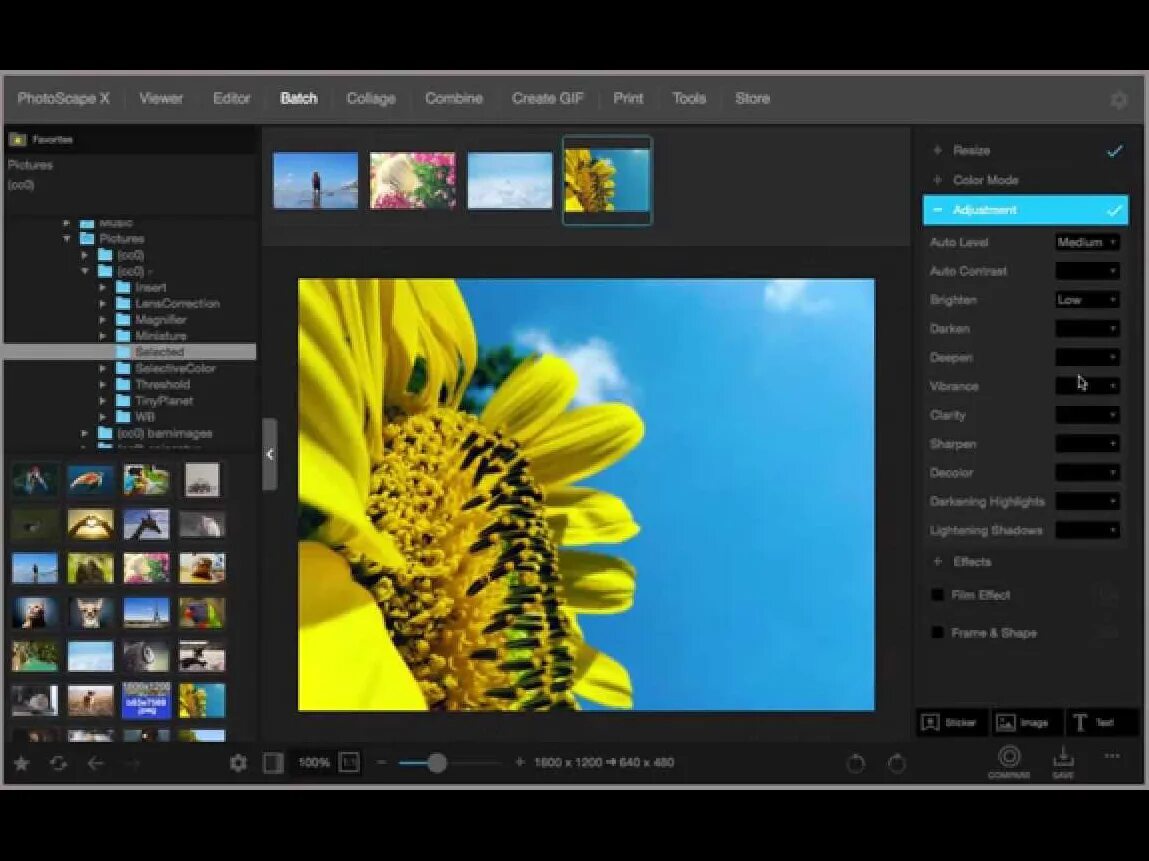The width and height of the screenshot is (1149, 861).
Task: Collapse the Pictures folder in tree
Action: [x=67, y=239]
